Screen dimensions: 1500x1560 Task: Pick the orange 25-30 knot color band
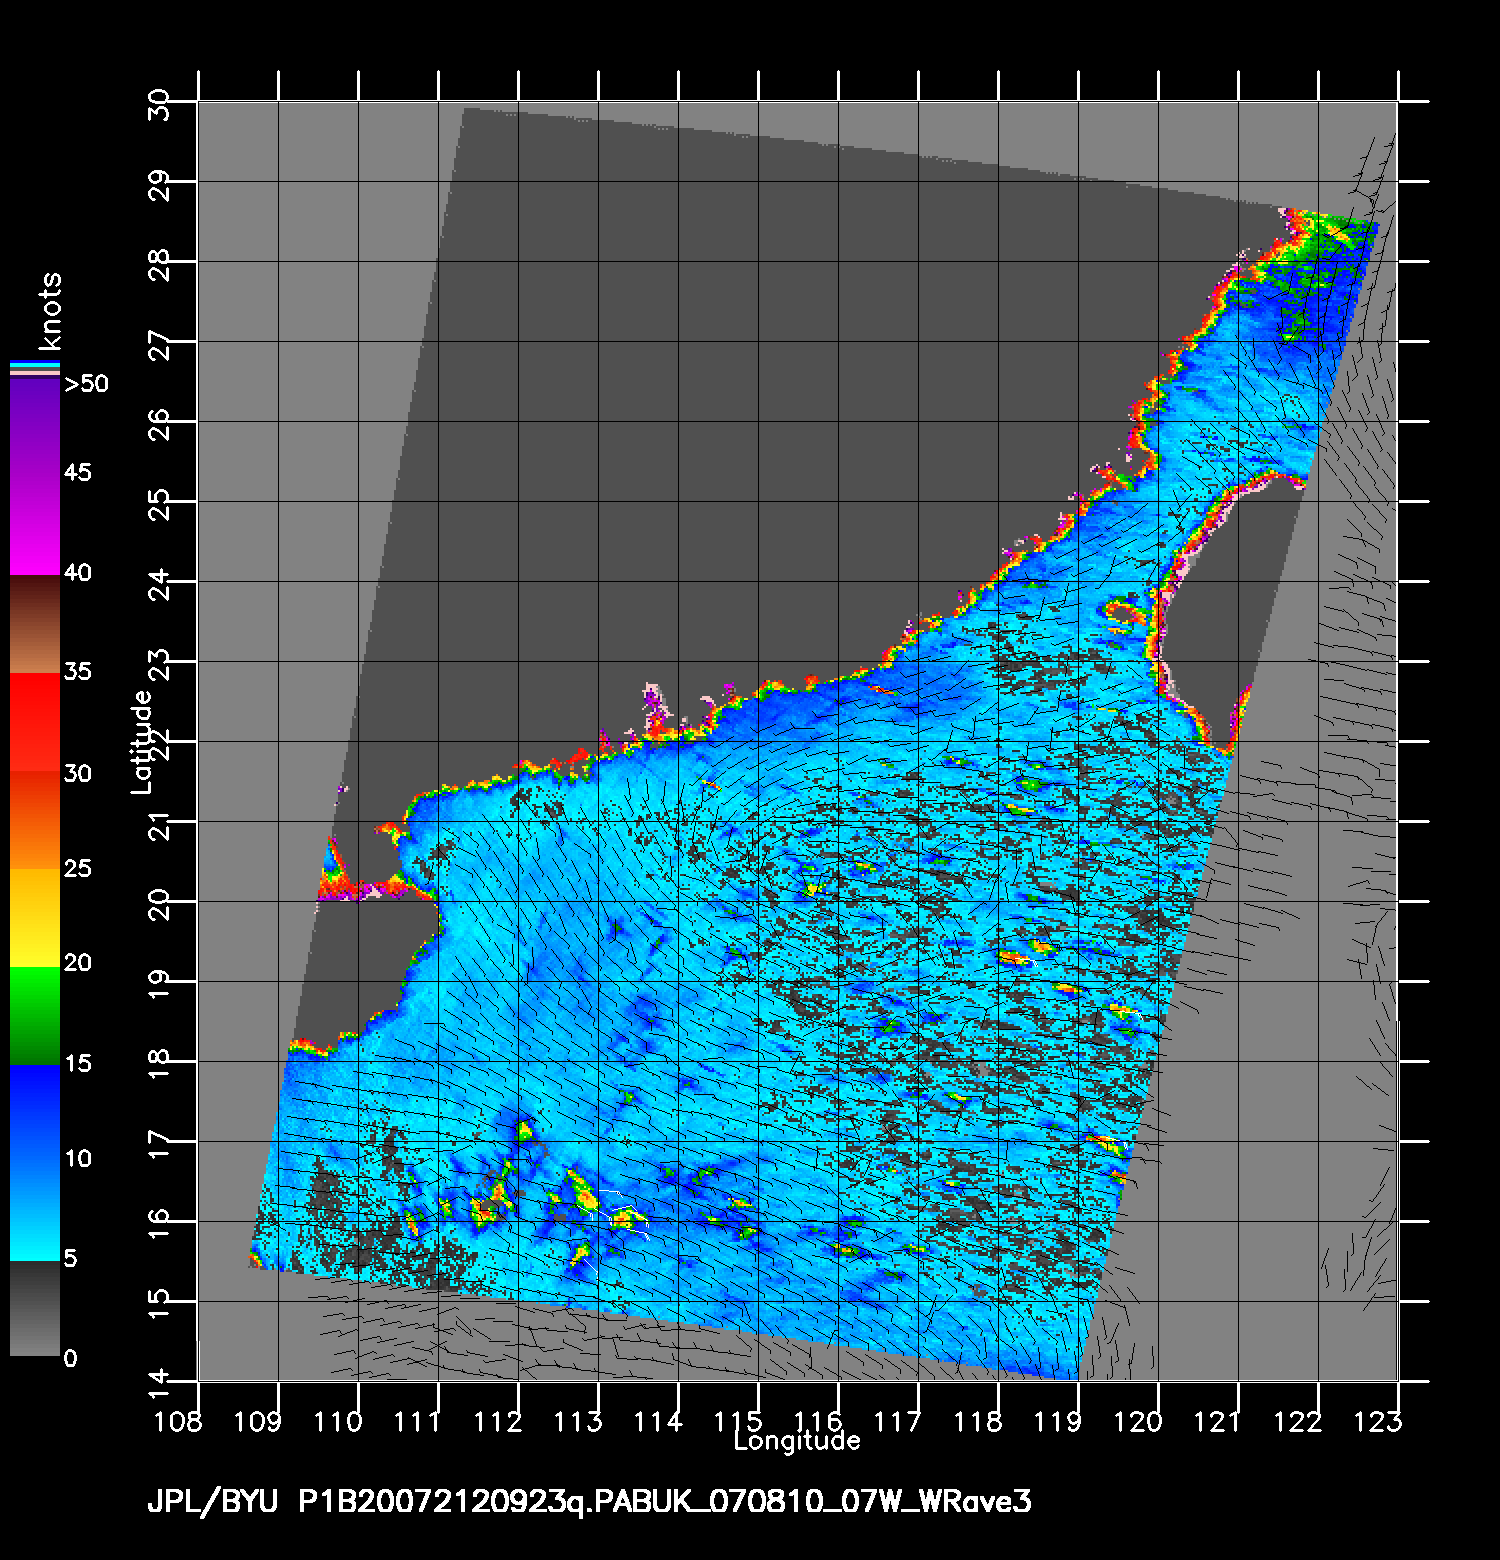(35, 820)
